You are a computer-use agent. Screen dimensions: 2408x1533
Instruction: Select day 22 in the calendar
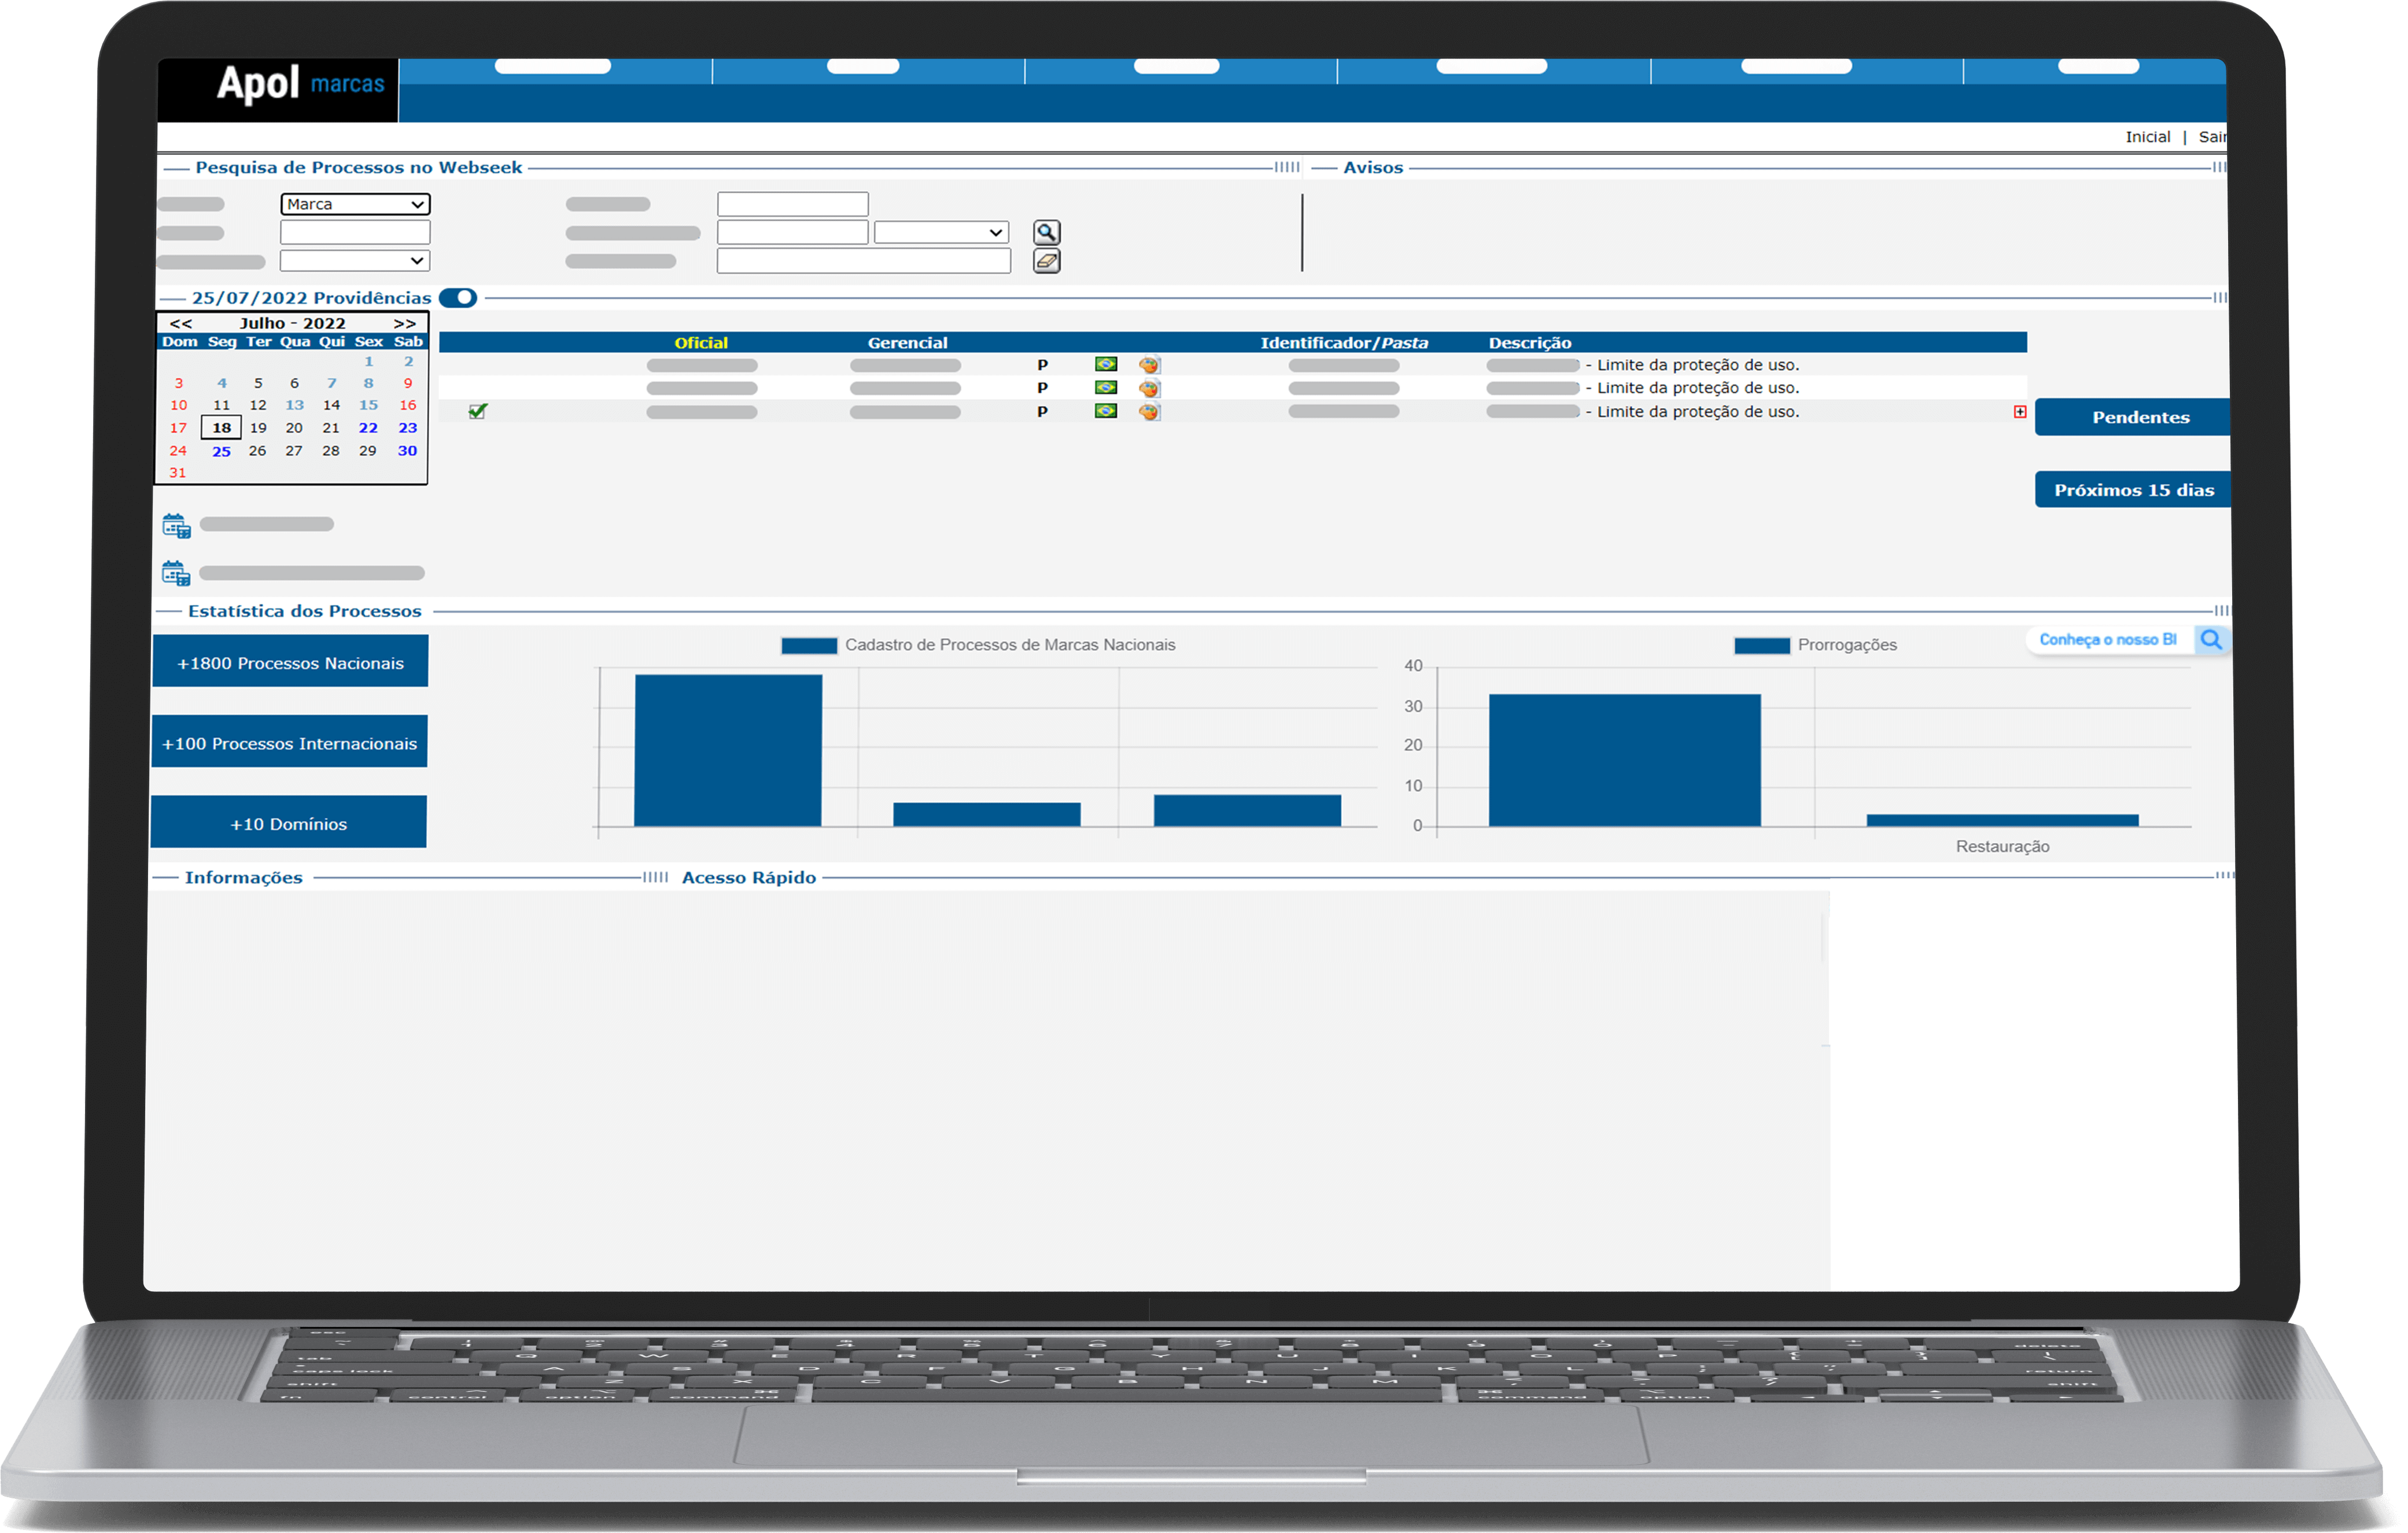(368, 428)
